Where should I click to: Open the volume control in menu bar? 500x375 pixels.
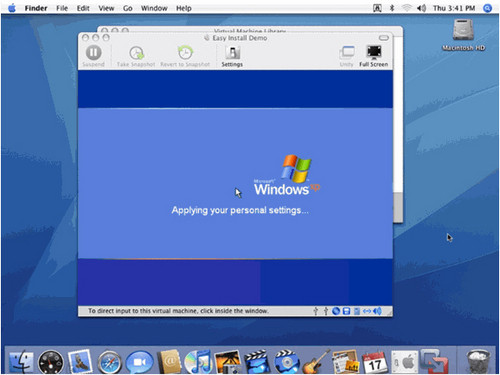(421, 8)
